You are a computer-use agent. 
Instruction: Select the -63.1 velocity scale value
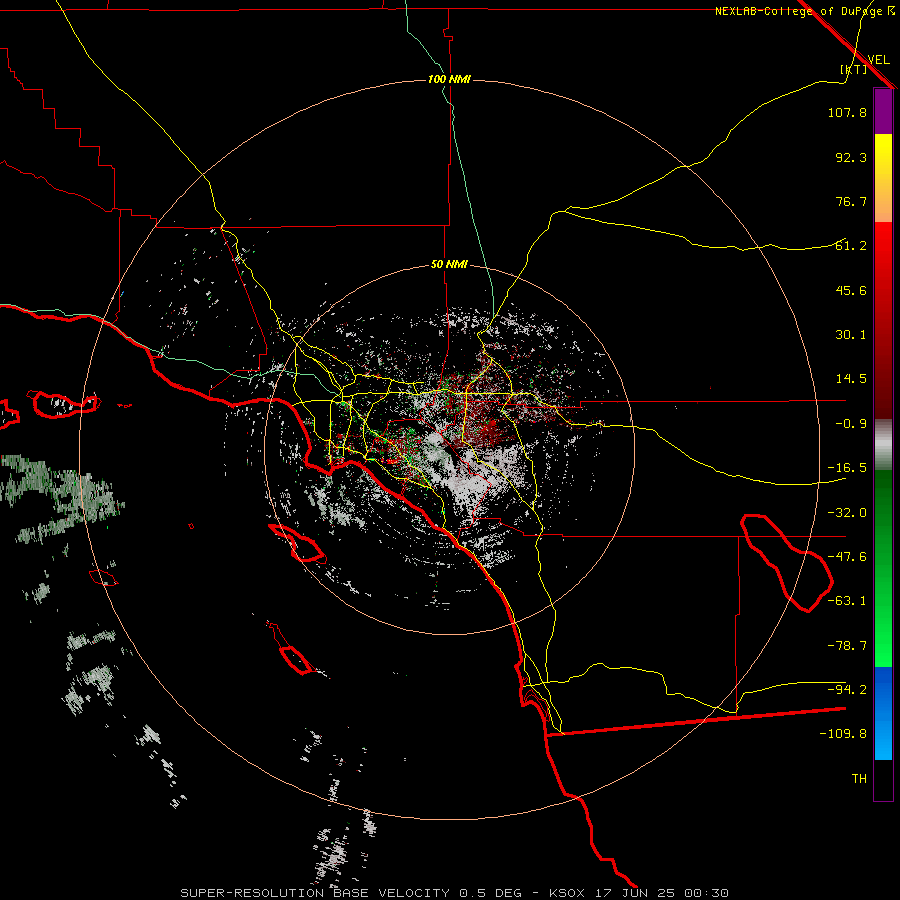847,601
